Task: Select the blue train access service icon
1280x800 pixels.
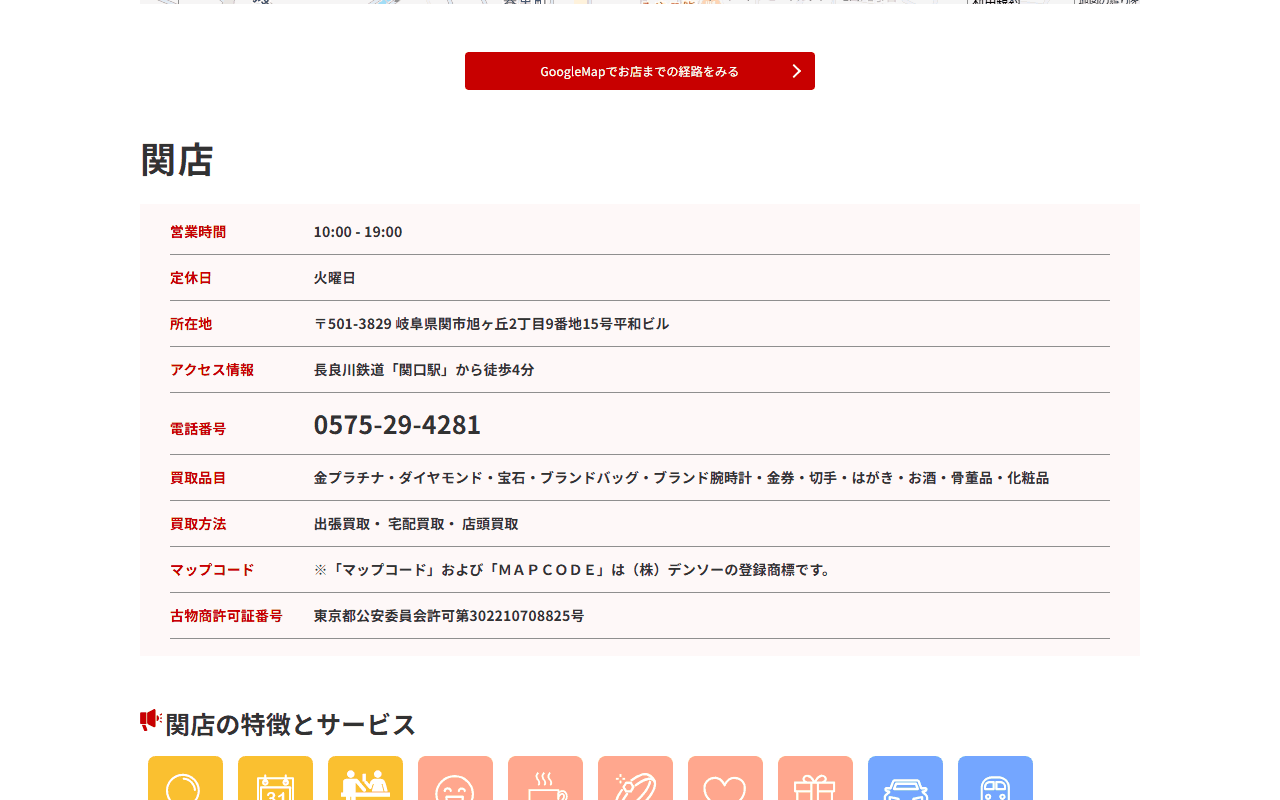Action: 995,778
